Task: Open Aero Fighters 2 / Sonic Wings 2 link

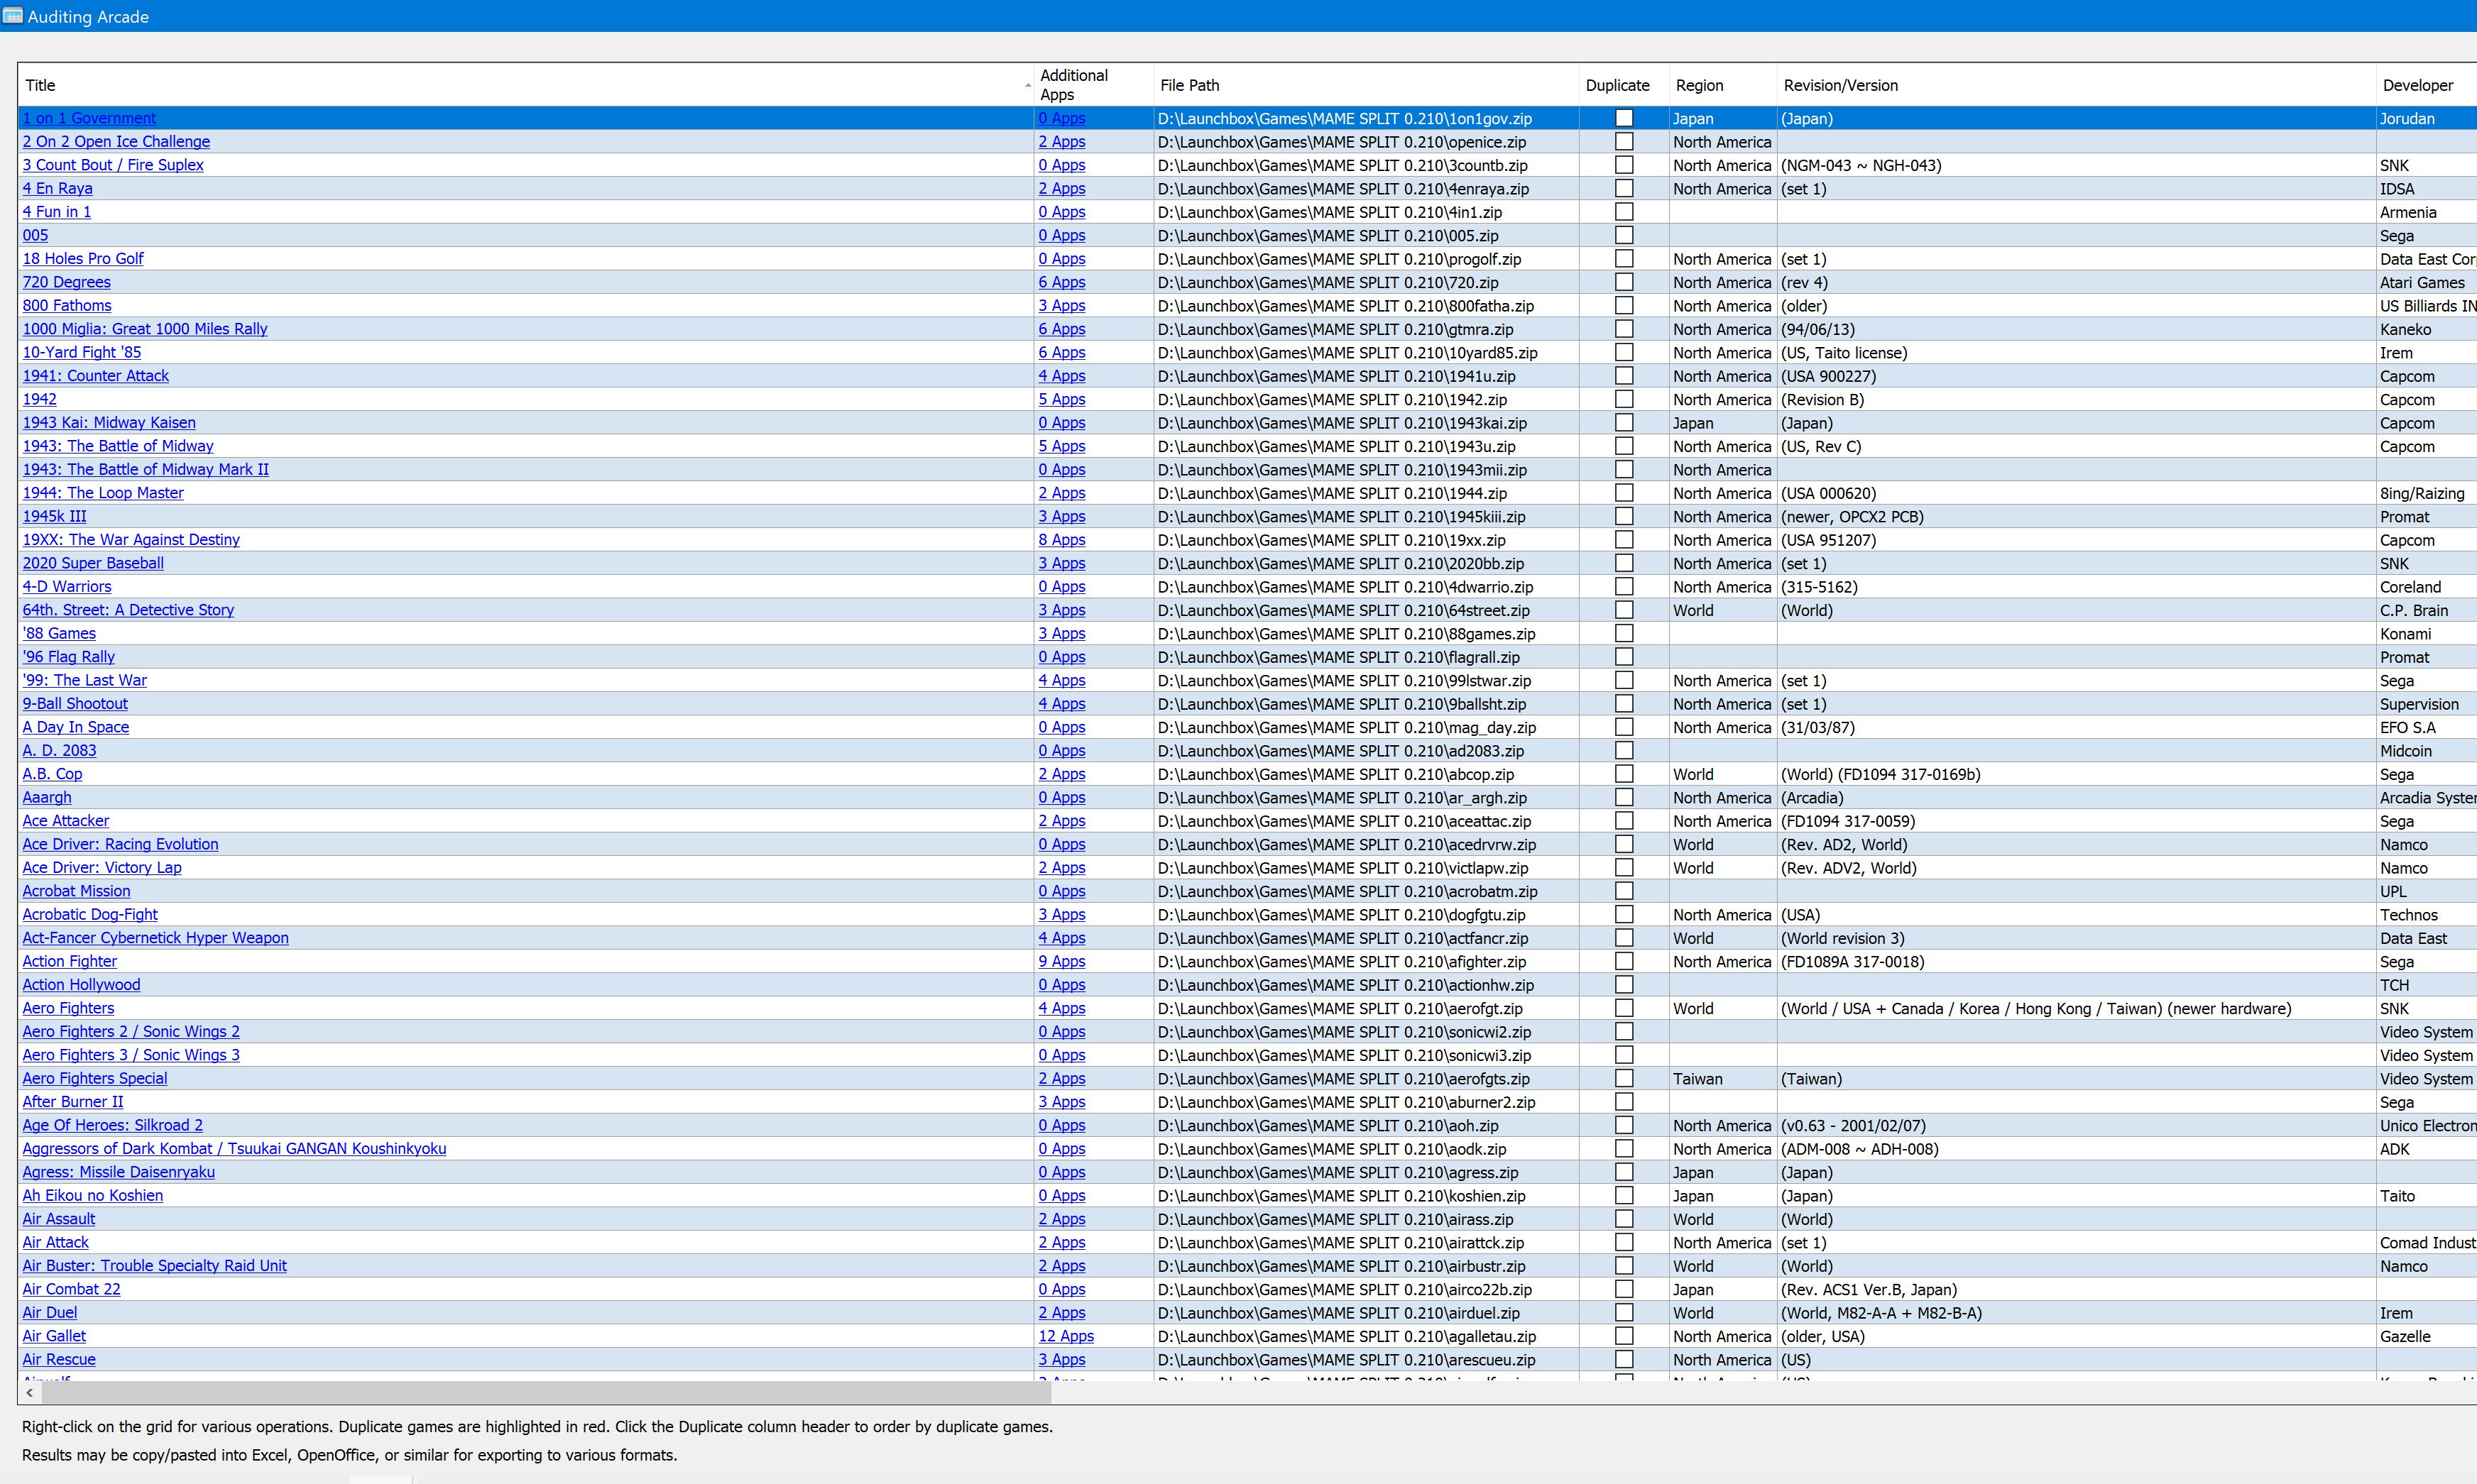Action: tap(131, 1032)
